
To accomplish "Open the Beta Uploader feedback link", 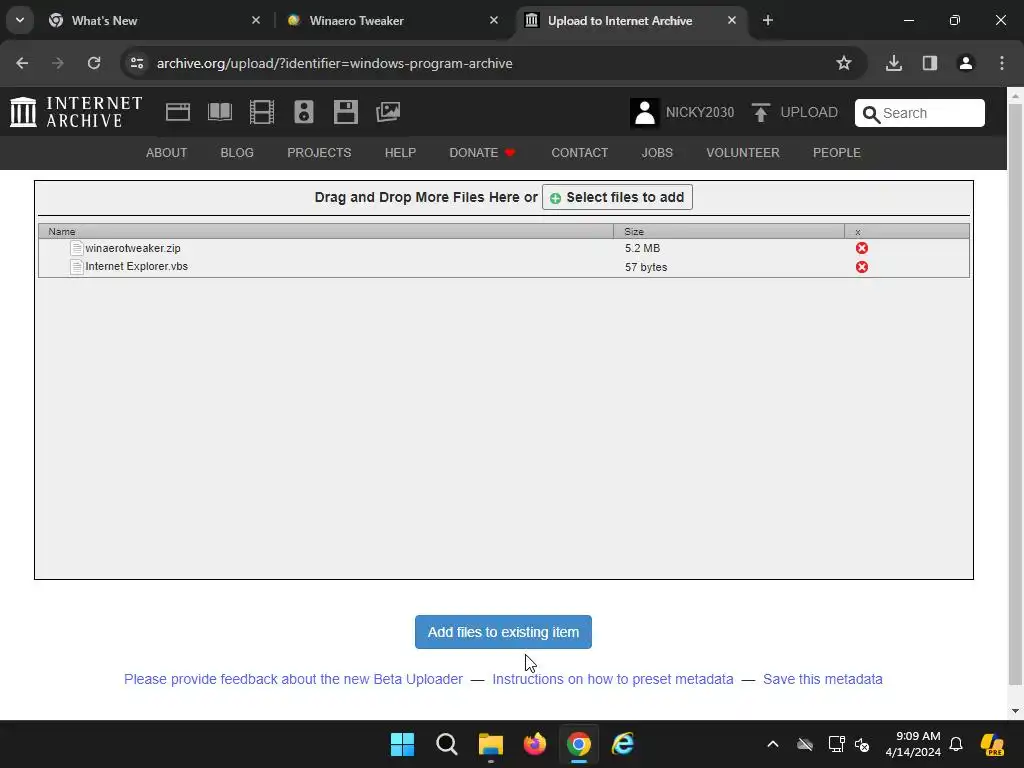I will [x=293, y=679].
